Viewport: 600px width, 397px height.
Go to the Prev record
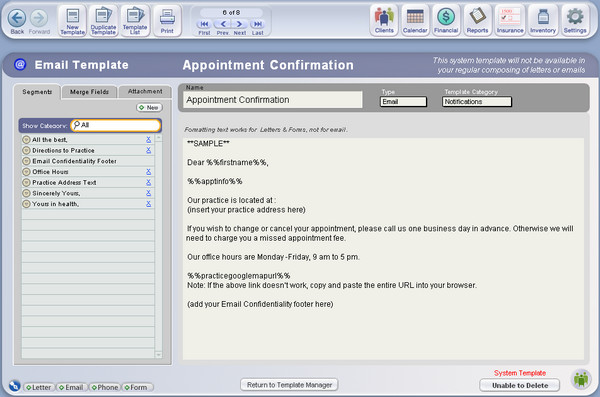pyautogui.click(x=223, y=24)
